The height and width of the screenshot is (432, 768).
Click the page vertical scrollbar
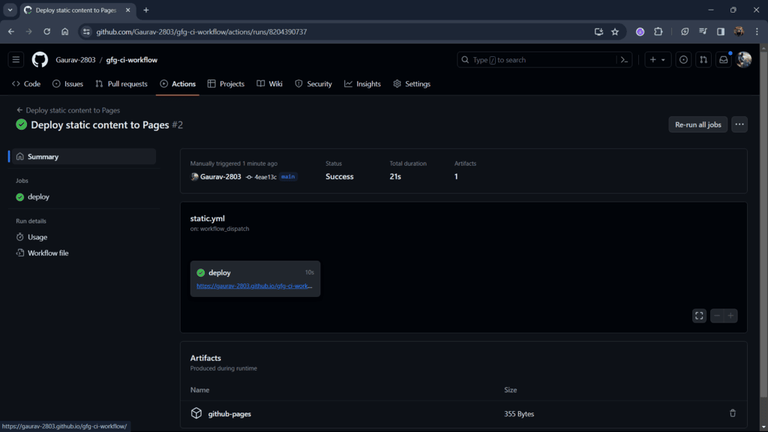point(763,222)
